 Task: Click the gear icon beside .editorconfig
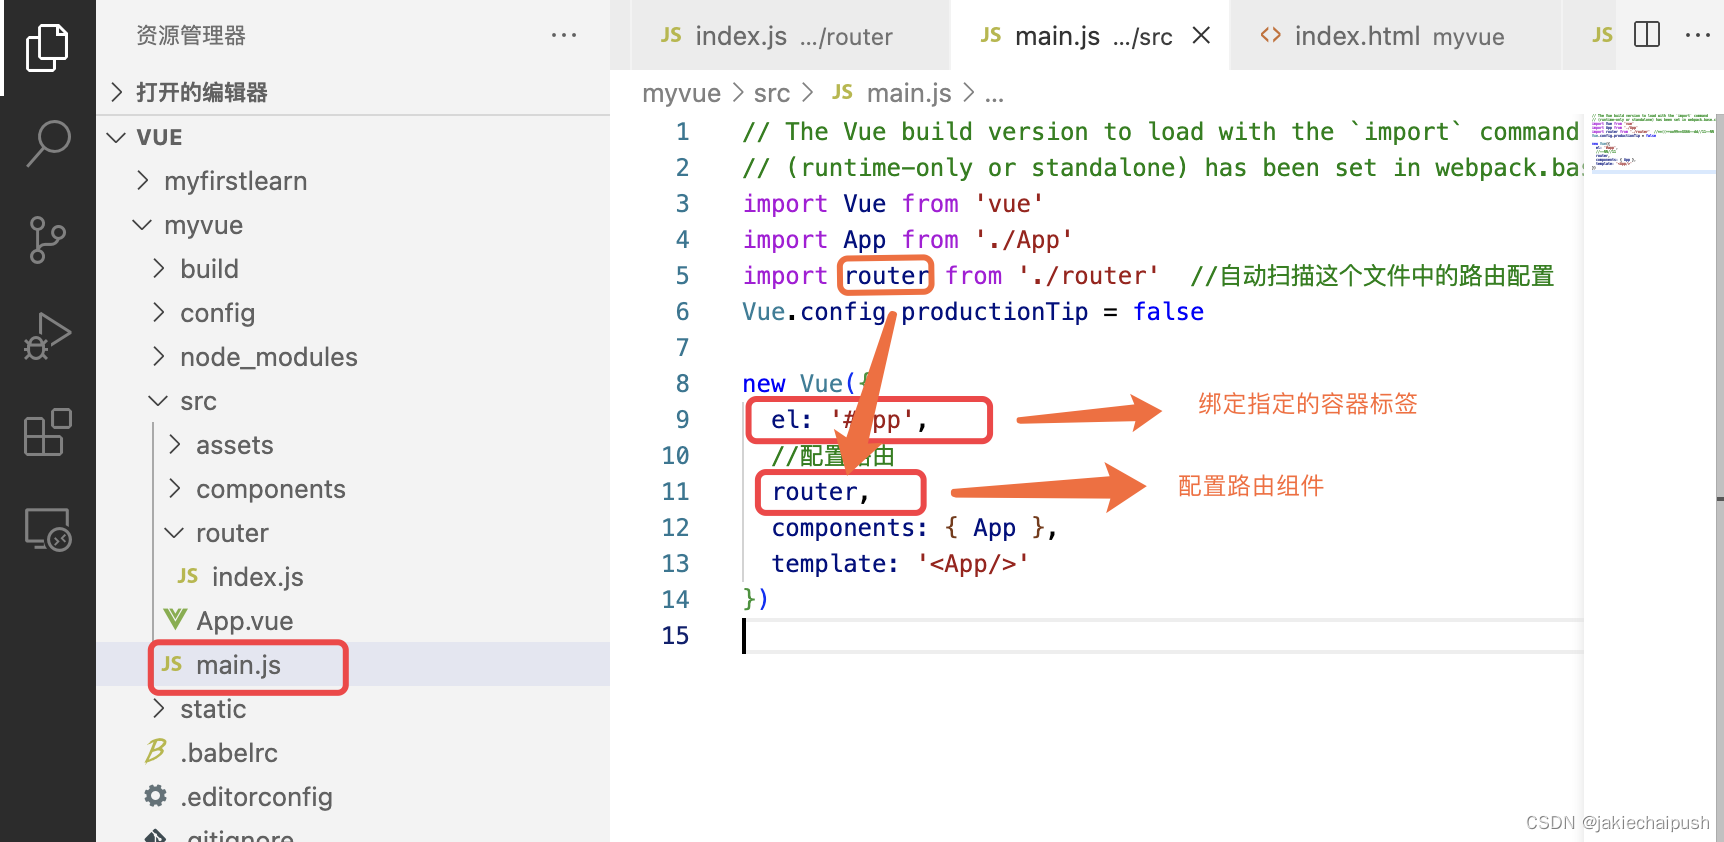point(156,796)
